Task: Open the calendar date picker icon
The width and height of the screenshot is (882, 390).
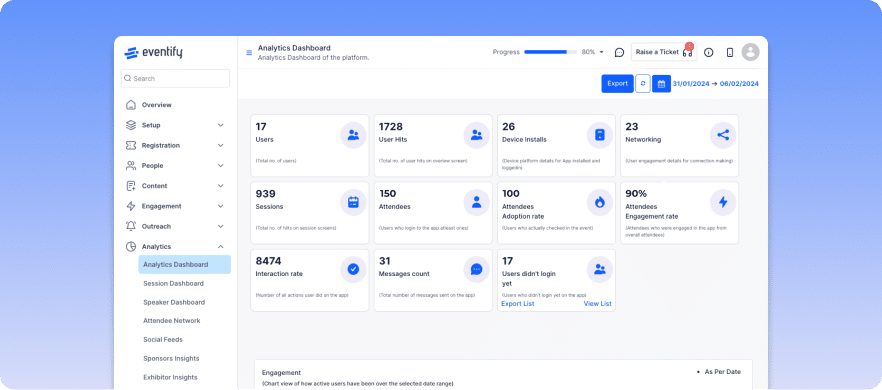Action: pos(662,83)
